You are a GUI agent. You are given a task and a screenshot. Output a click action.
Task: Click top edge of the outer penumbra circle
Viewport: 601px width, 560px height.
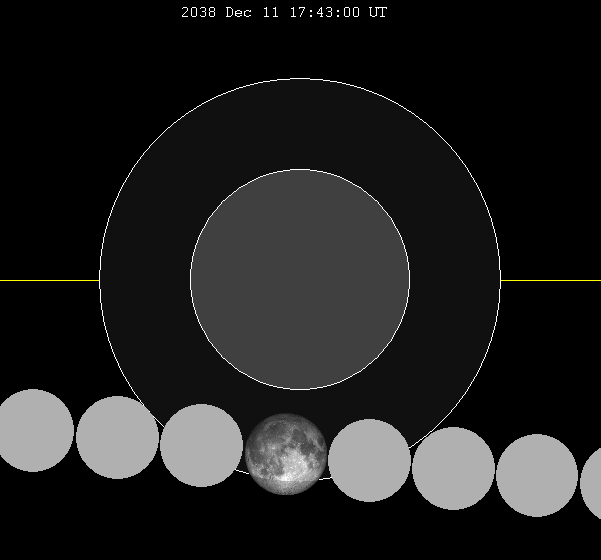[x=300, y=79]
